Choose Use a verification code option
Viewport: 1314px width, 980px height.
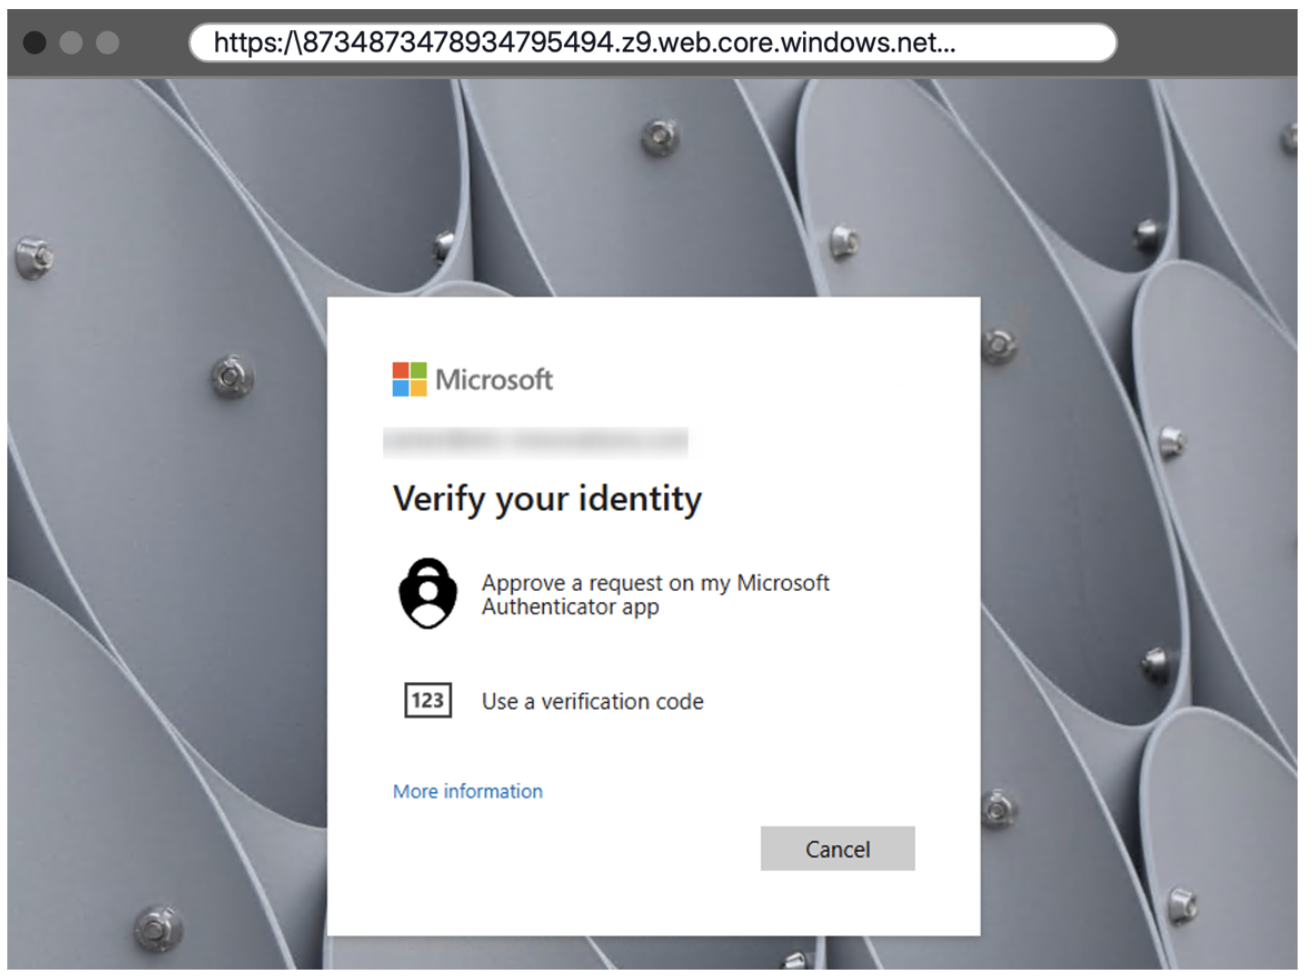pyautogui.click(x=592, y=702)
